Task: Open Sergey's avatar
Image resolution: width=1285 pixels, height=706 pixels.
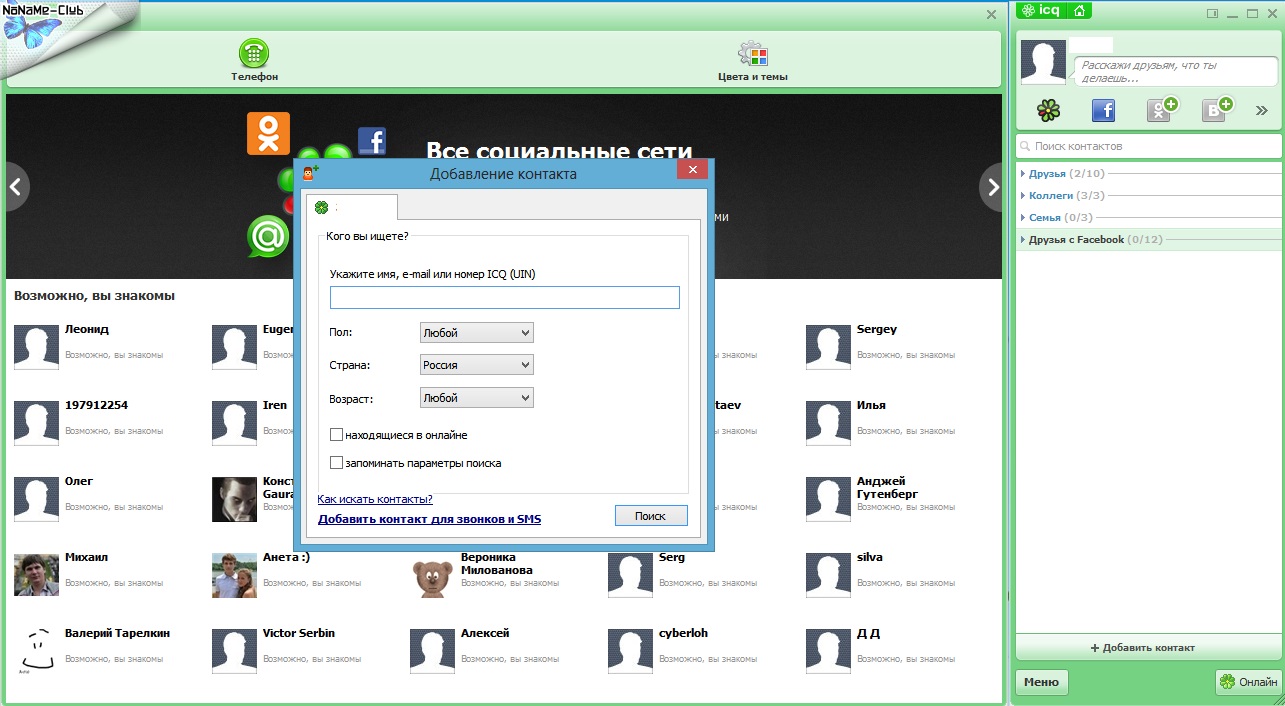Action: [829, 346]
